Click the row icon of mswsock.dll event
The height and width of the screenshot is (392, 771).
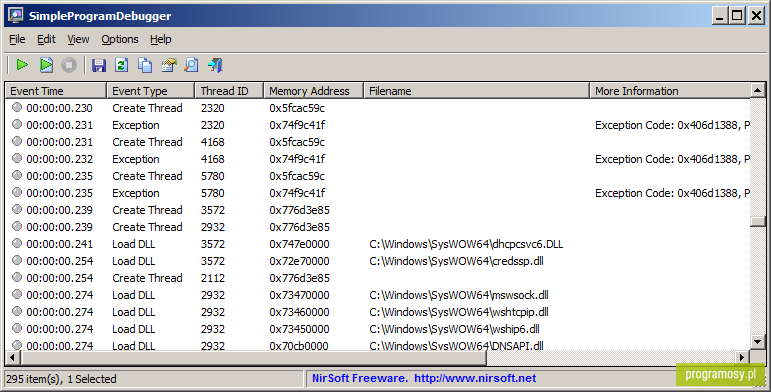(17, 294)
